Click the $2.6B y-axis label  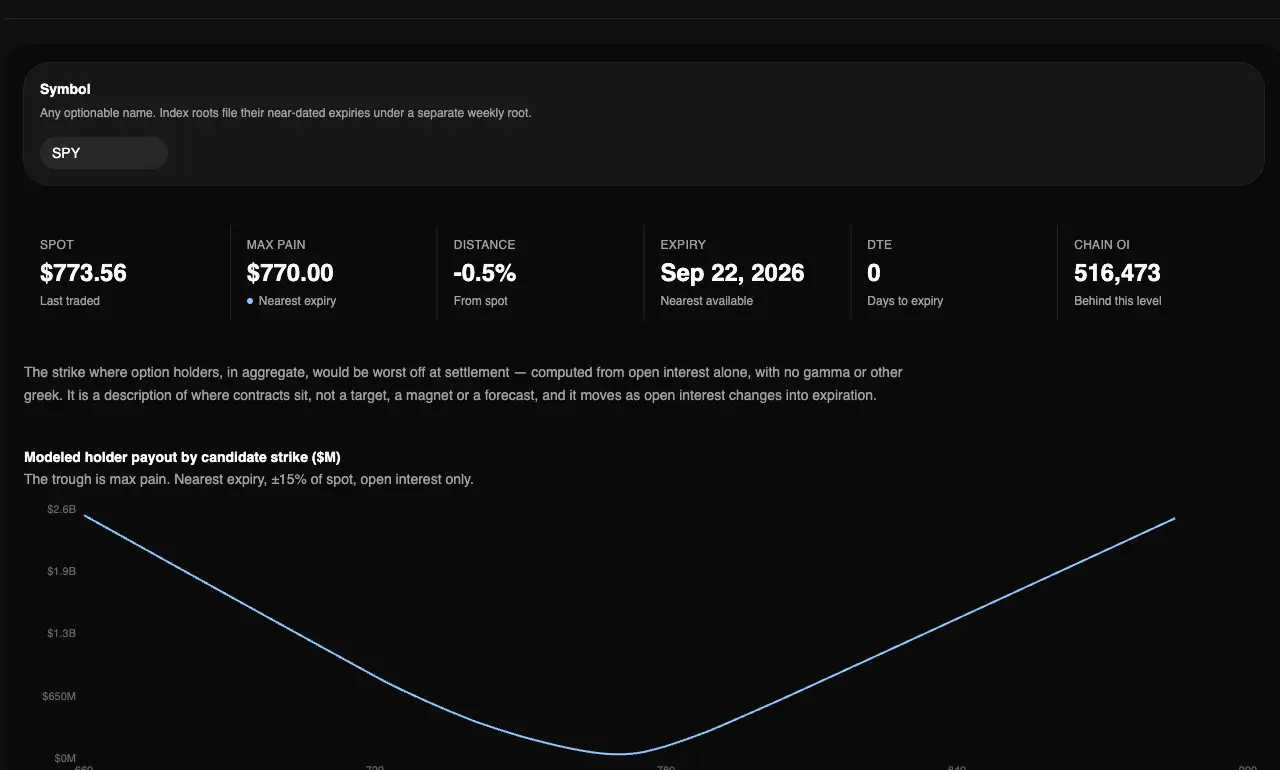point(62,509)
